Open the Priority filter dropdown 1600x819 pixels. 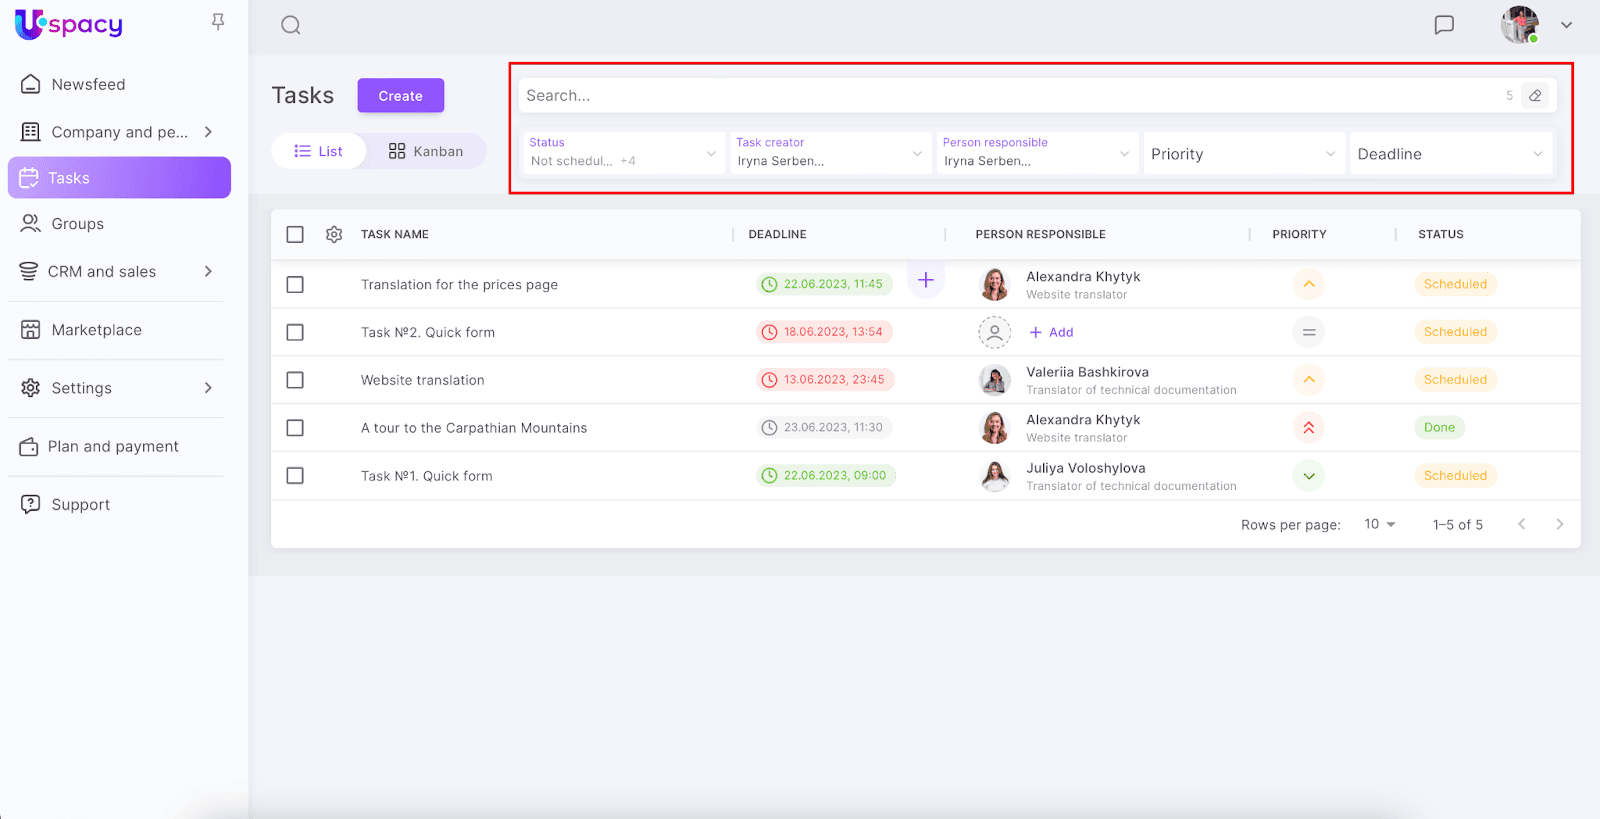coord(1242,154)
